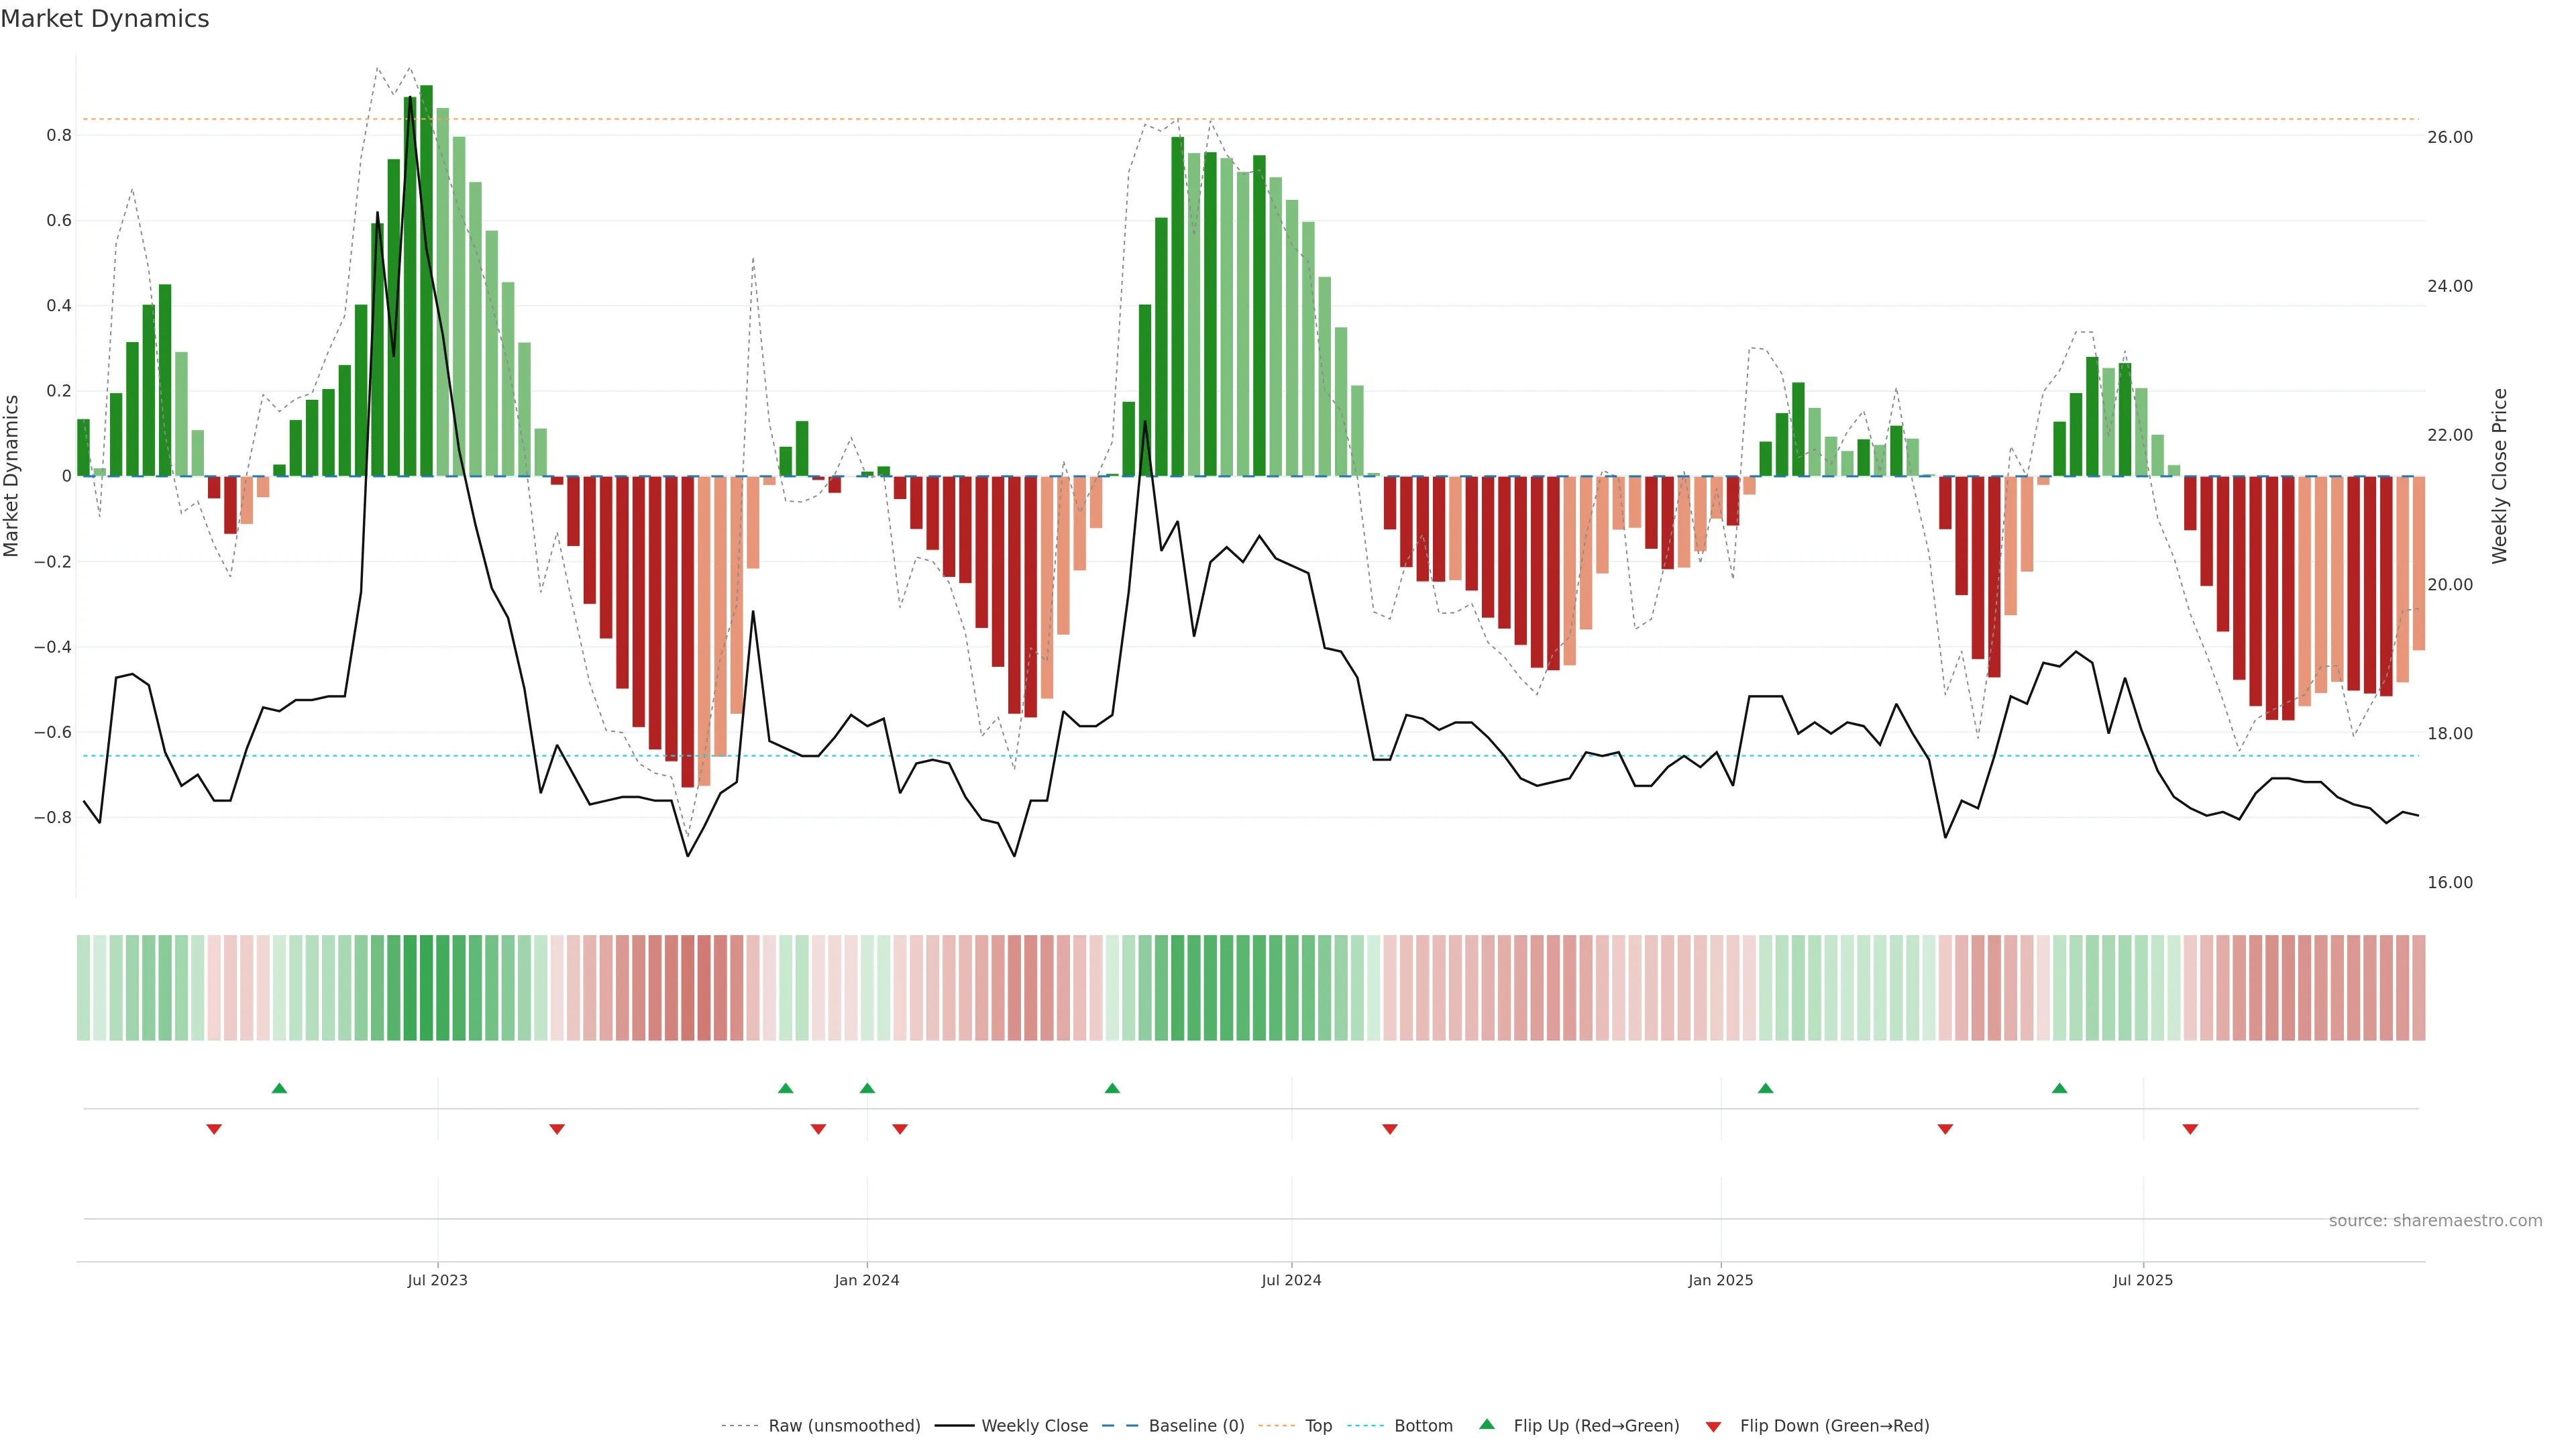Click the rightmost red flip-down triangle marker
This screenshot has width=2576, height=1449.
pos(2190,1129)
